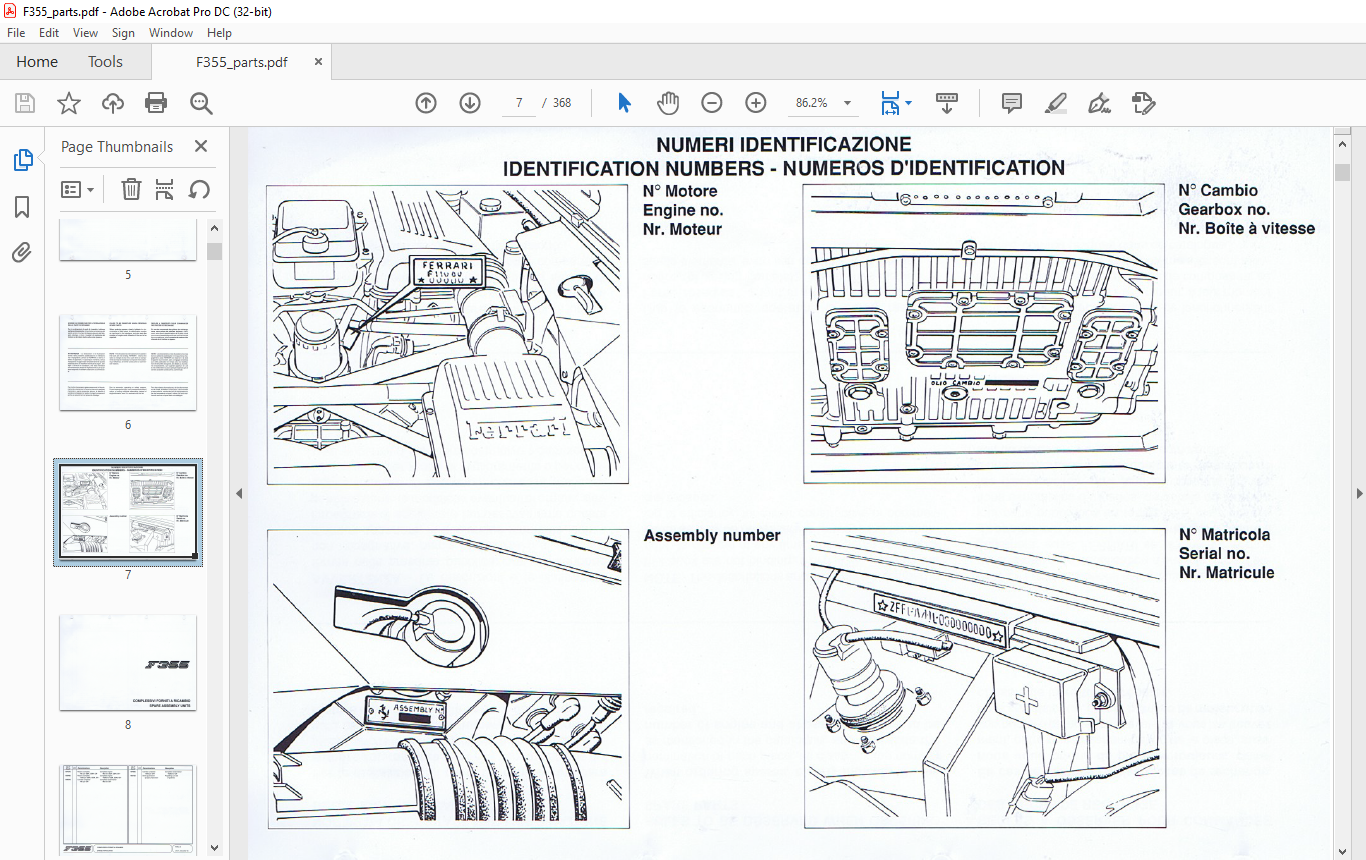
Task: Go to next page arrow
Action: tap(470, 103)
